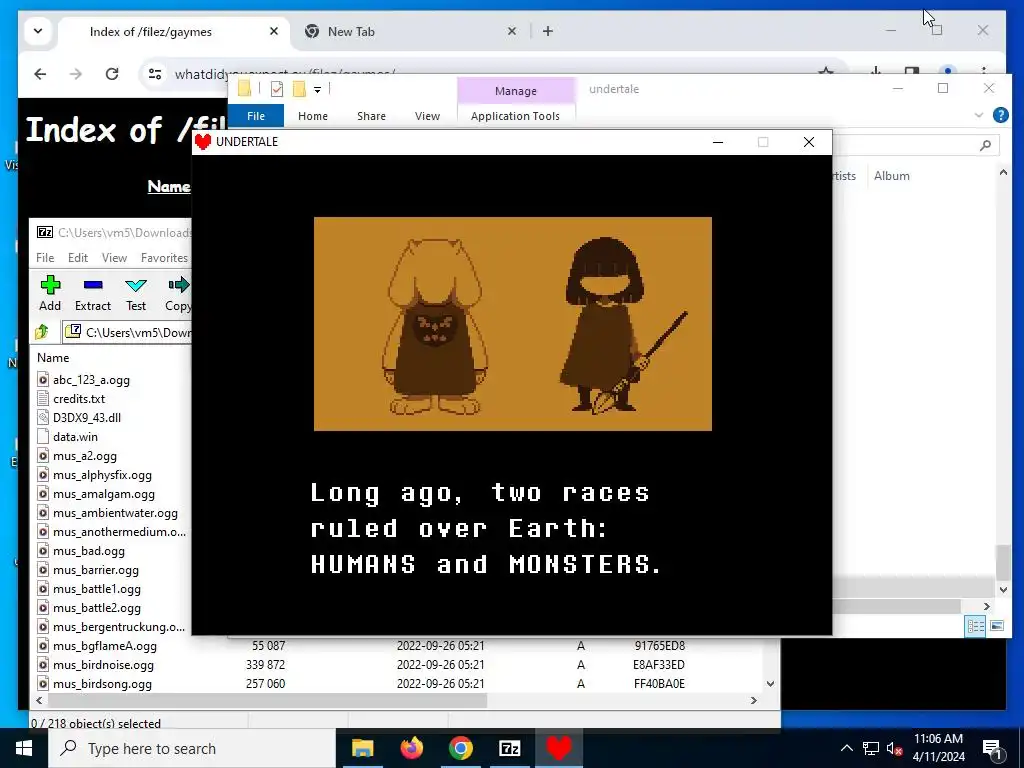The width and height of the screenshot is (1024, 768).
Task: Click Explorer's quick access properties checkmark icon
Action: pyautogui.click(x=276, y=89)
